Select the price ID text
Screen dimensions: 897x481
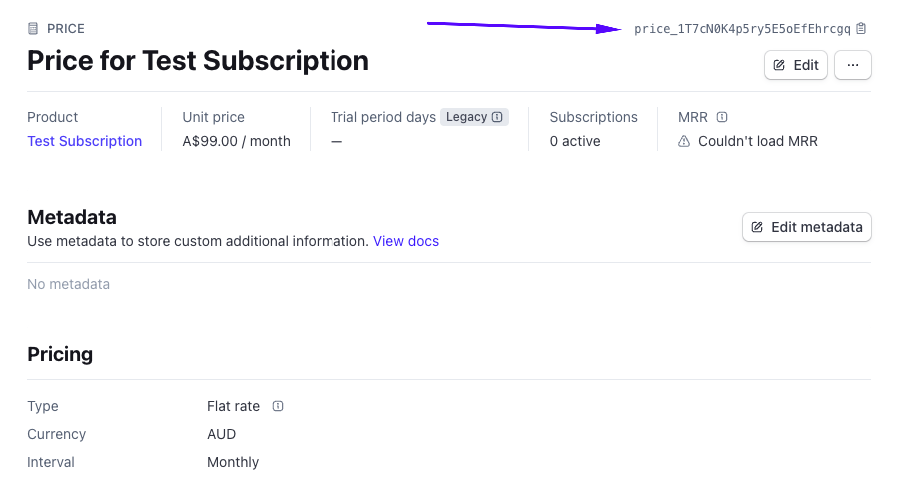click(x=742, y=29)
